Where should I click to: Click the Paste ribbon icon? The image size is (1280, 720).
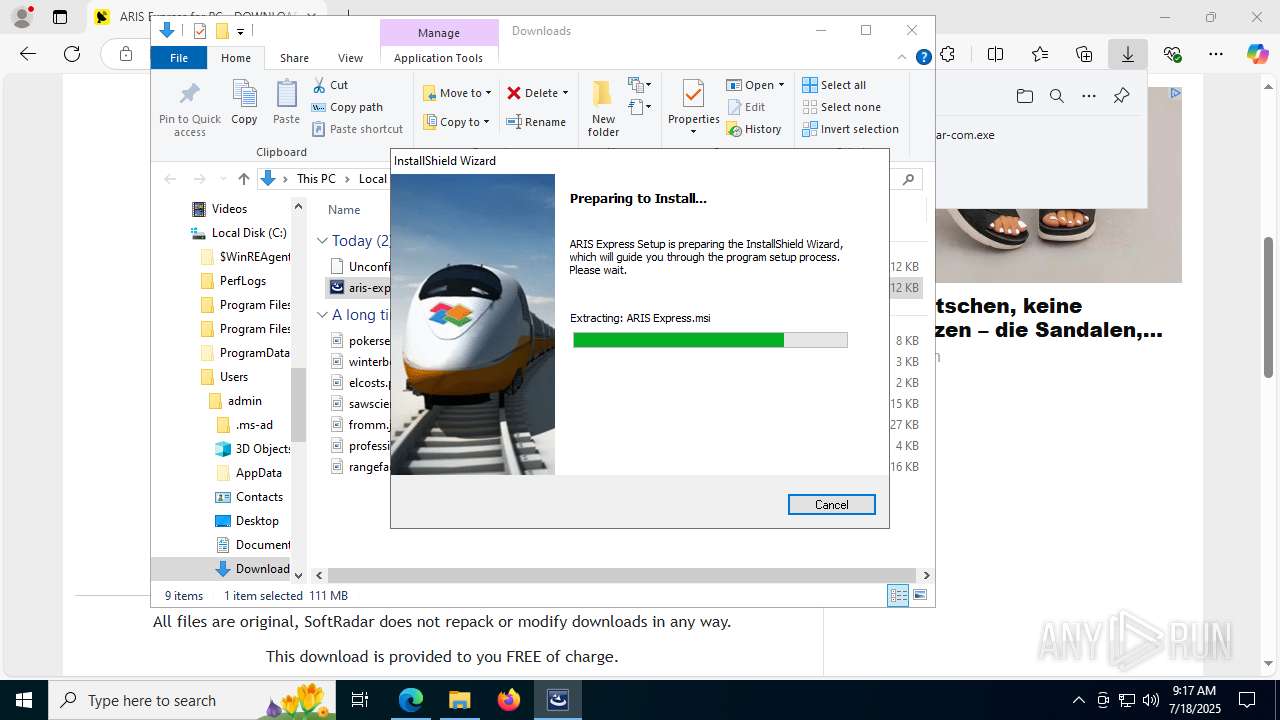(x=286, y=102)
